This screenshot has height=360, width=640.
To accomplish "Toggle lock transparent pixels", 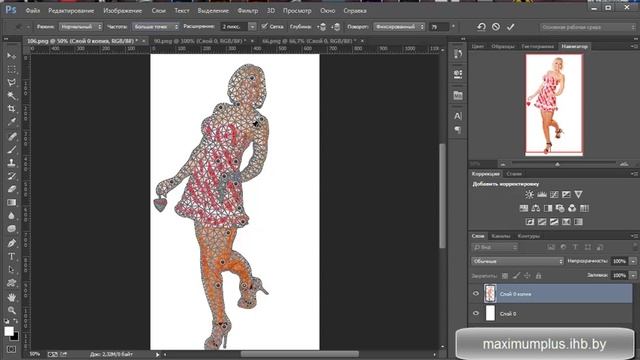I will pos(505,276).
